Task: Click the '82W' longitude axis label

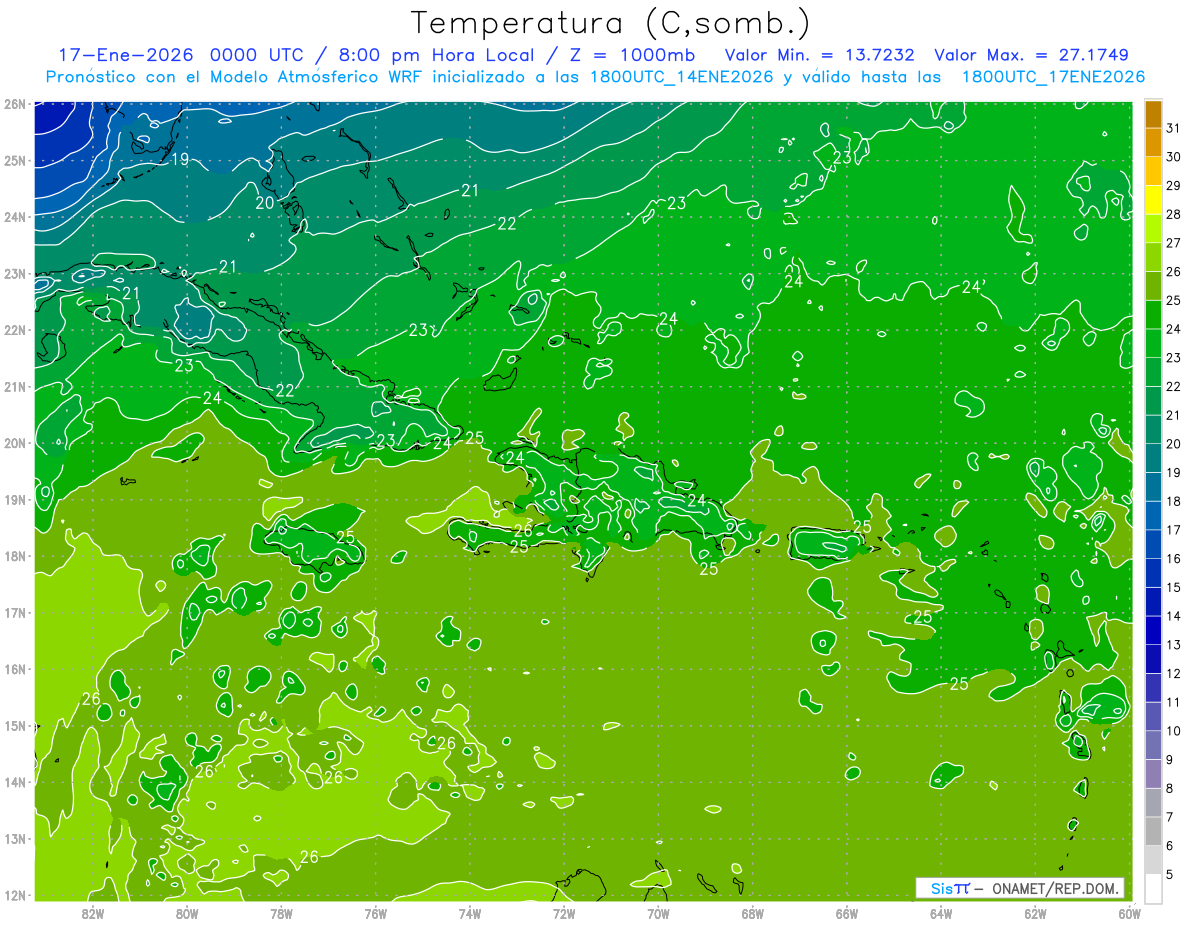Action: point(92,912)
